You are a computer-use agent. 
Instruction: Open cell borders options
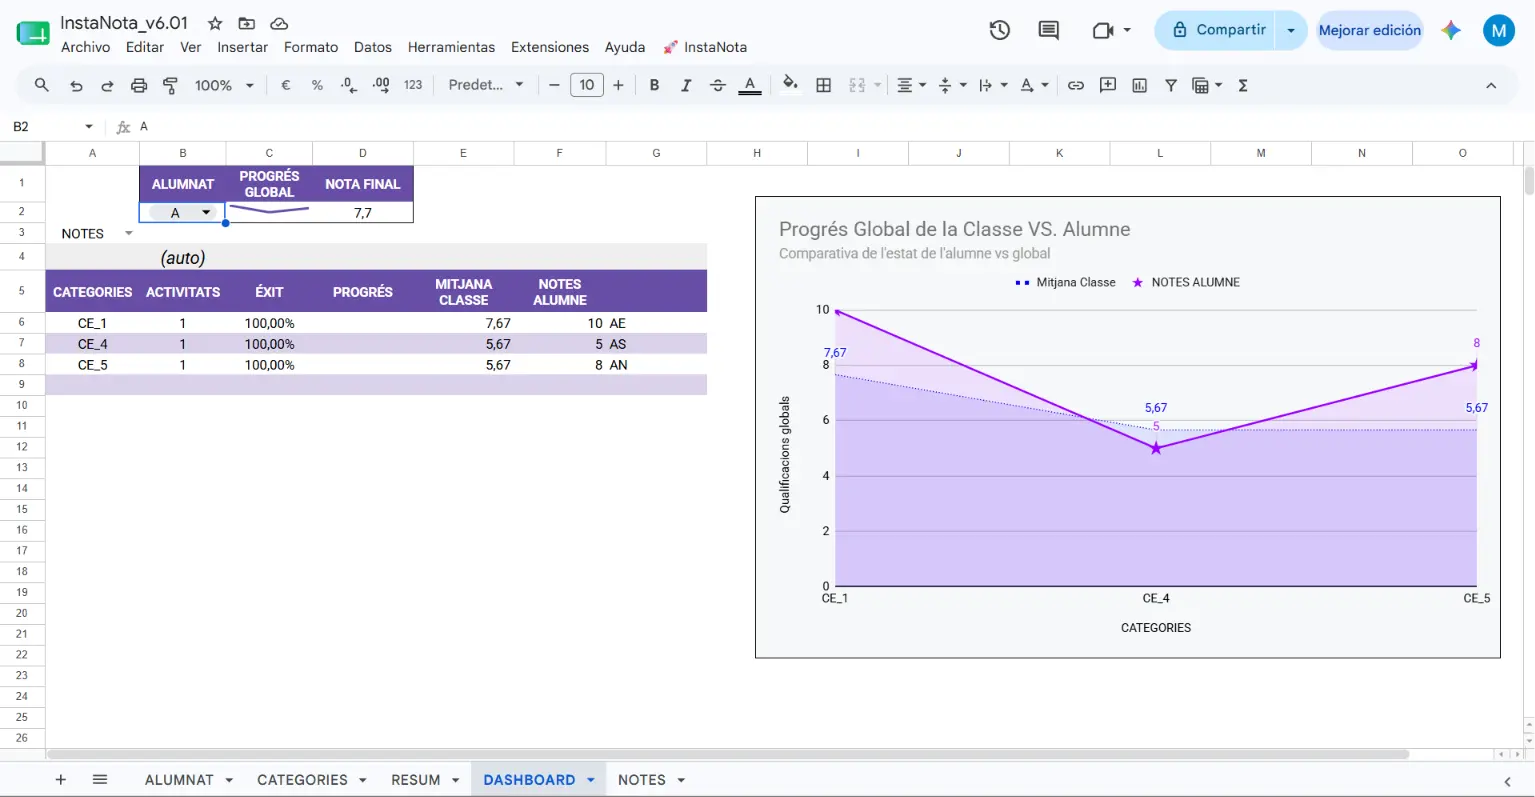[x=824, y=85]
